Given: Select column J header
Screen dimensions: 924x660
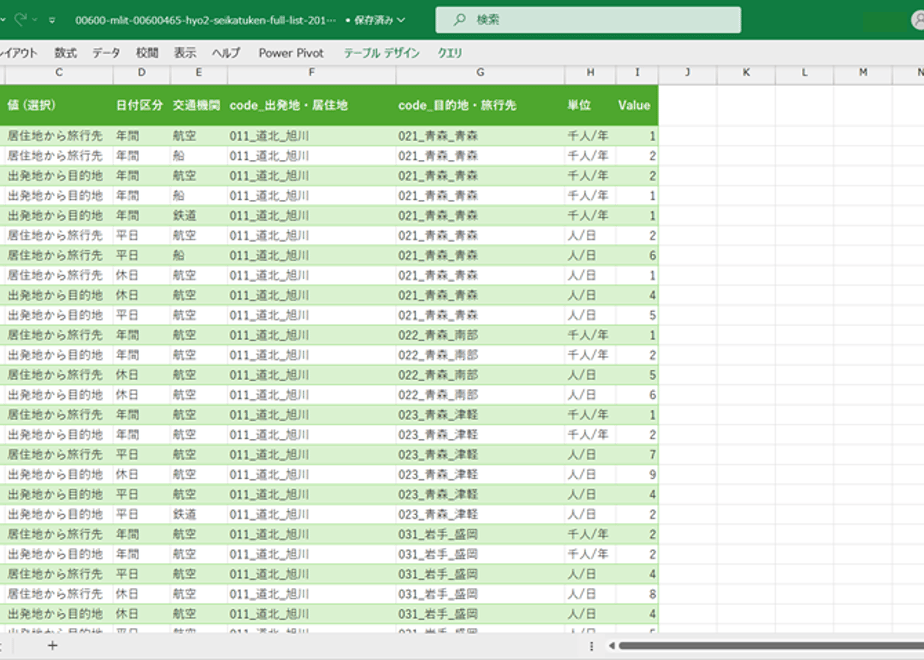Looking at the screenshot, I should [688, 72].
